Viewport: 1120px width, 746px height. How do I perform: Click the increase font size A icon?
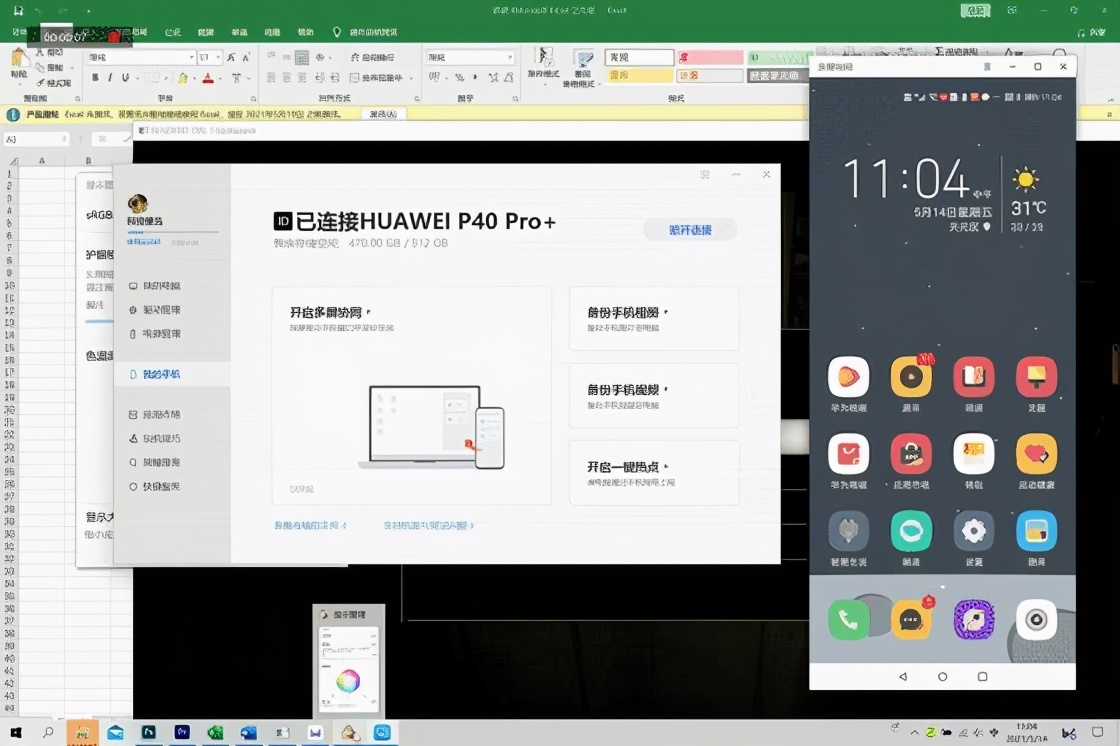point(231,57)
